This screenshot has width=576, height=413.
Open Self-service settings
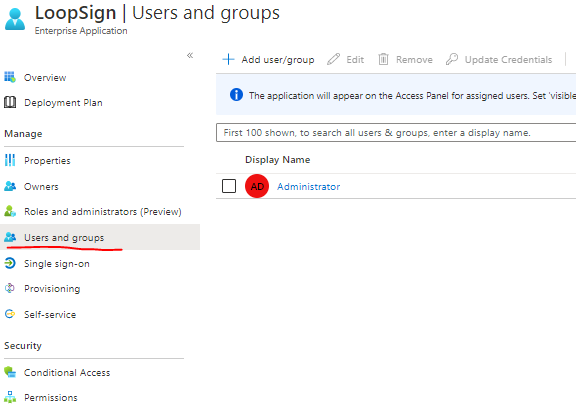tap(50, 315)
